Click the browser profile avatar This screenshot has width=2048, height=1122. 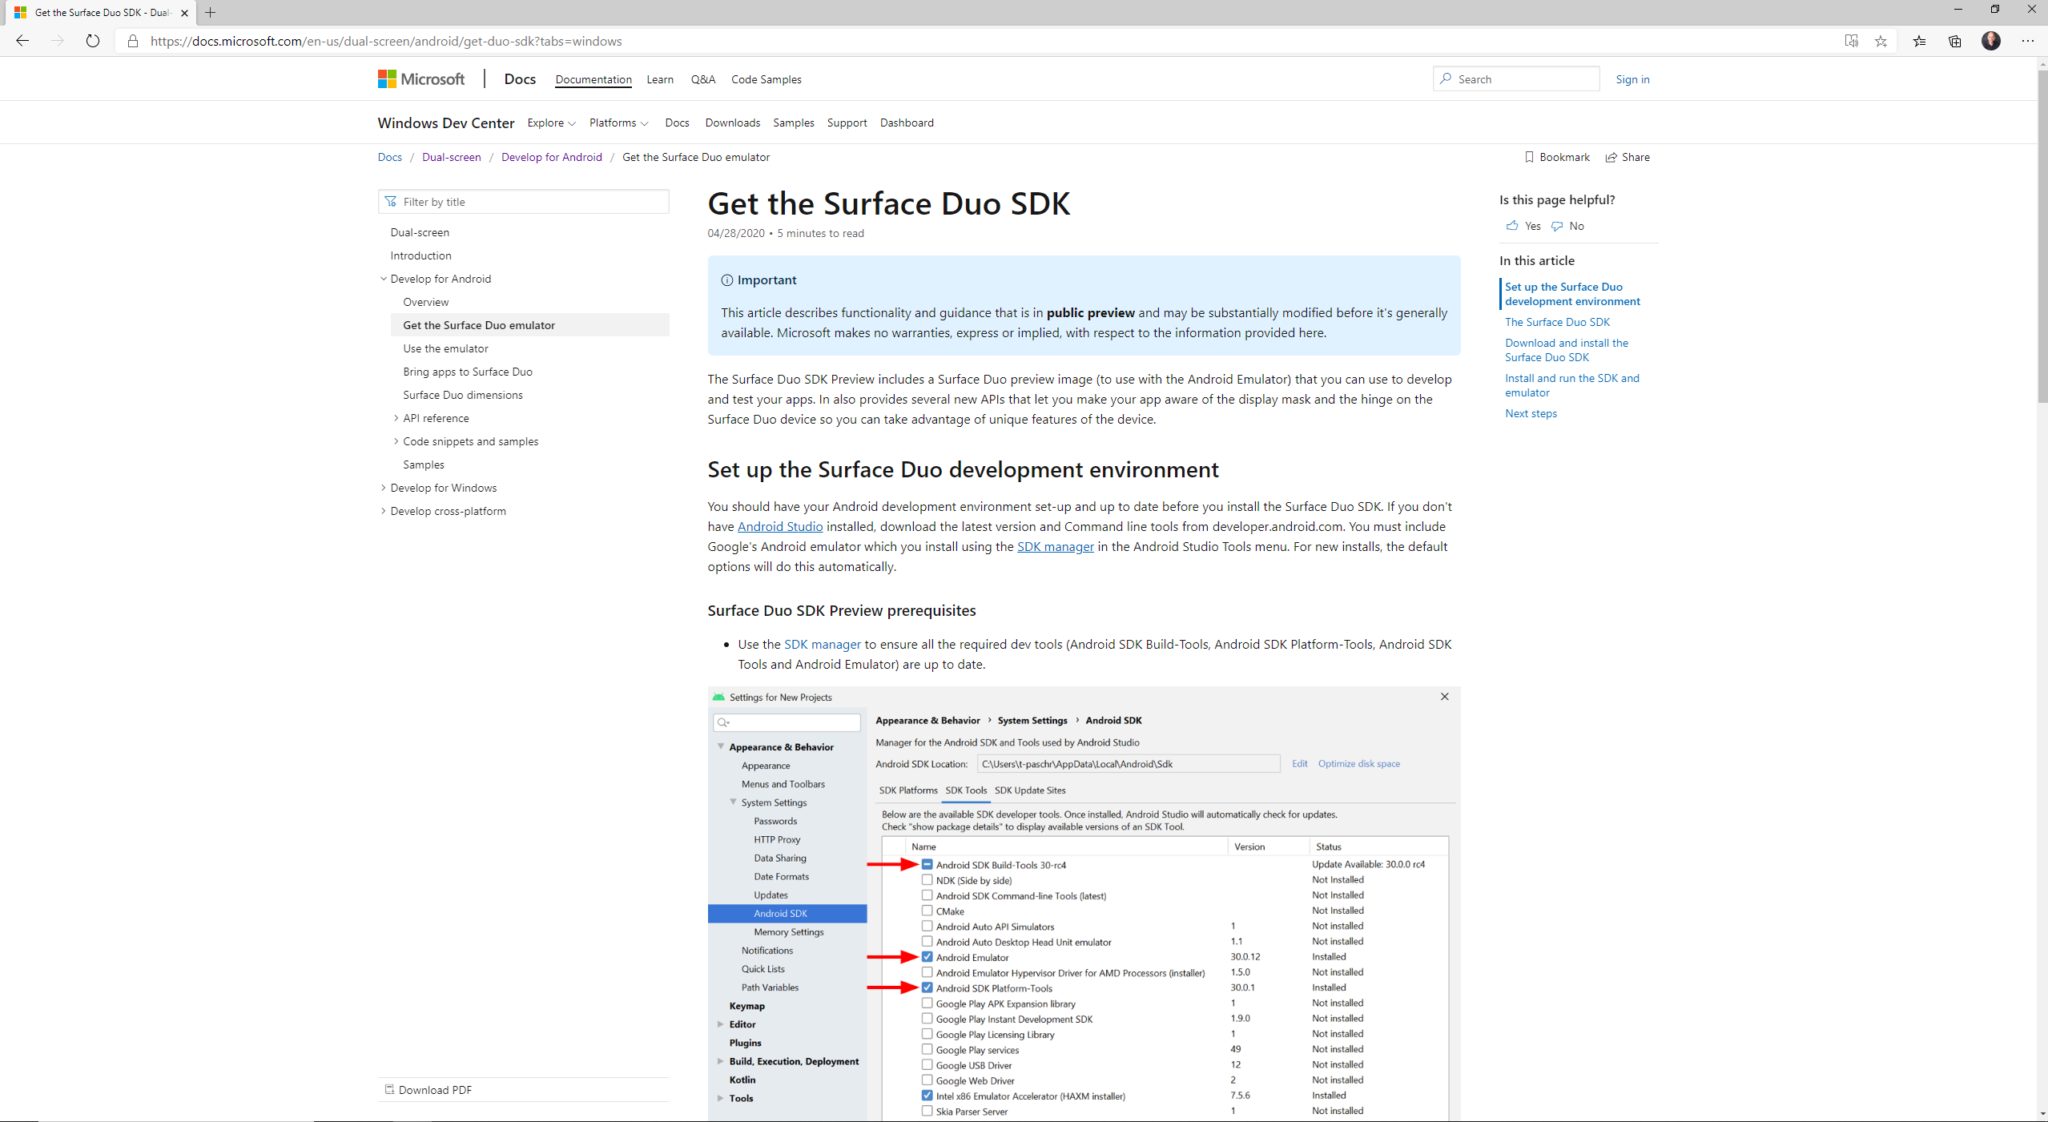coord(1990,41)
